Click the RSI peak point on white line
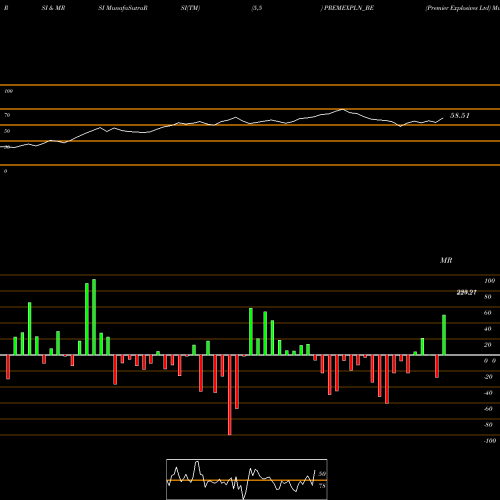The image size is (500, 500). [x=342, y=109]
